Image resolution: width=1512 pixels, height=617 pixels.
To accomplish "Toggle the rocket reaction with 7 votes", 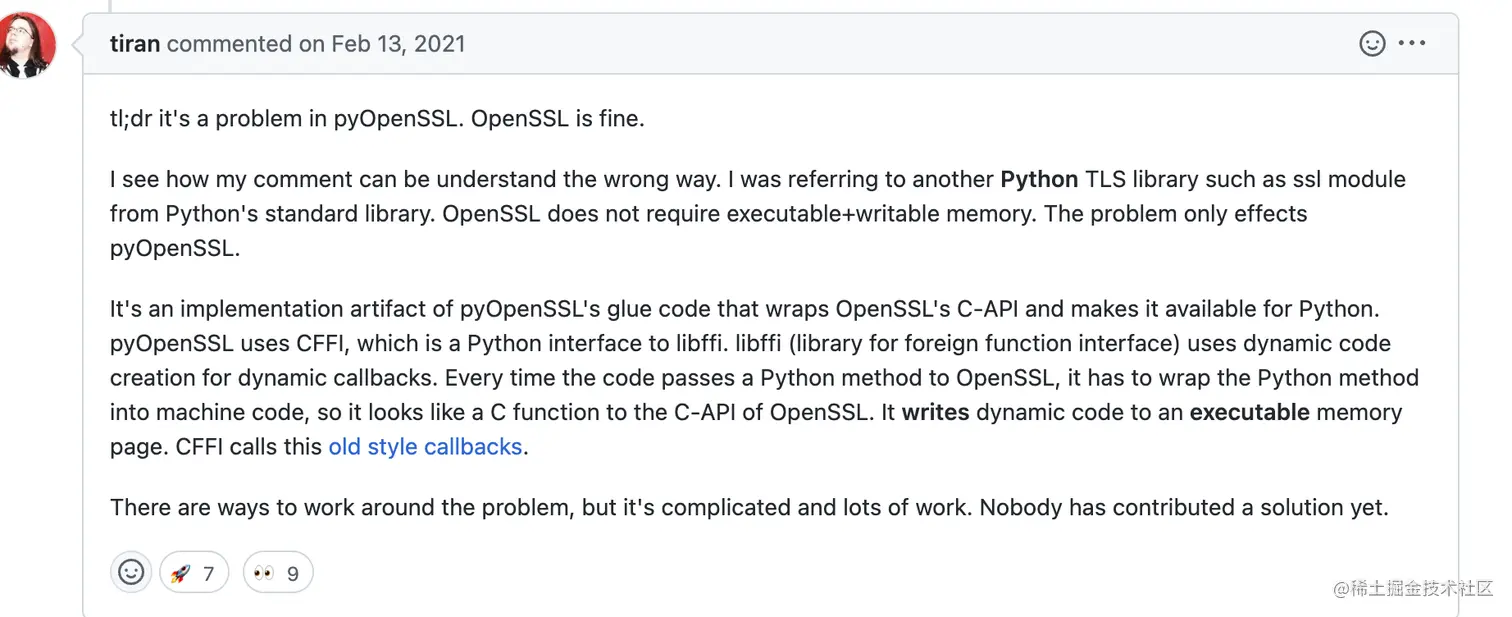I will 193,573.
